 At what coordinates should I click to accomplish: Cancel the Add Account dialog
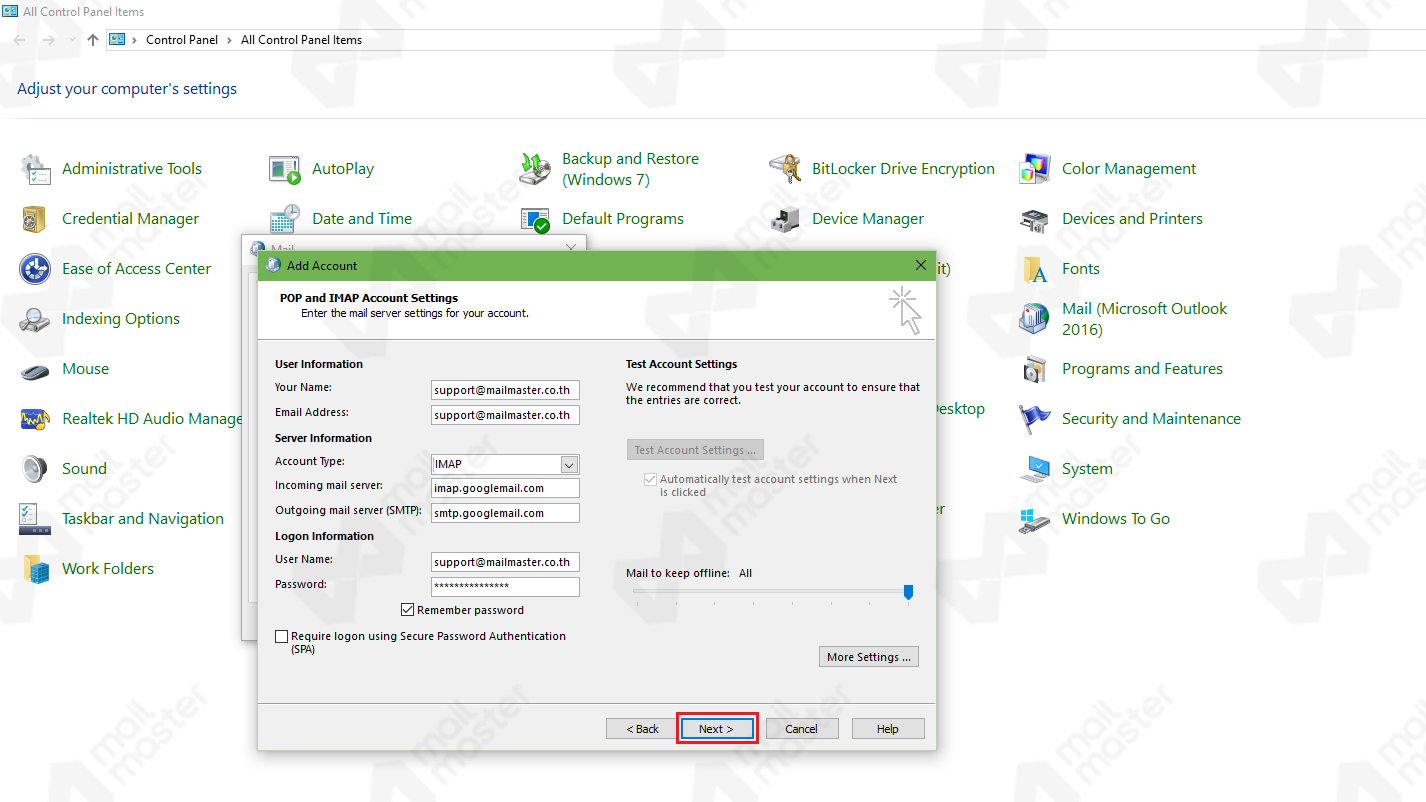(801, 729)
